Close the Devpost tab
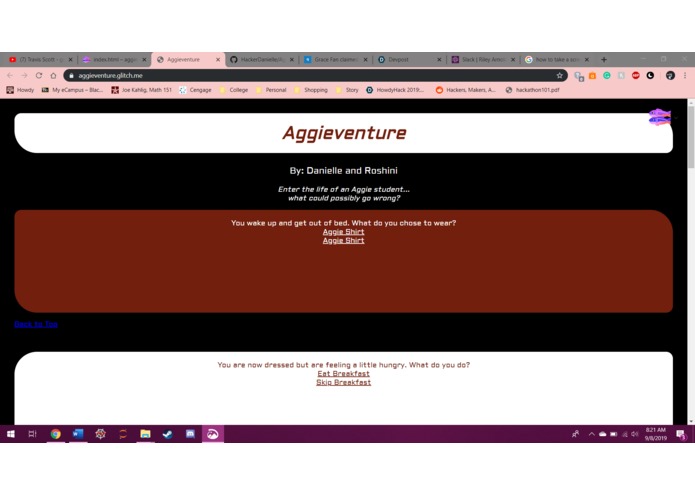This screenshot has width=695, height=494. (x=439, y=59)
